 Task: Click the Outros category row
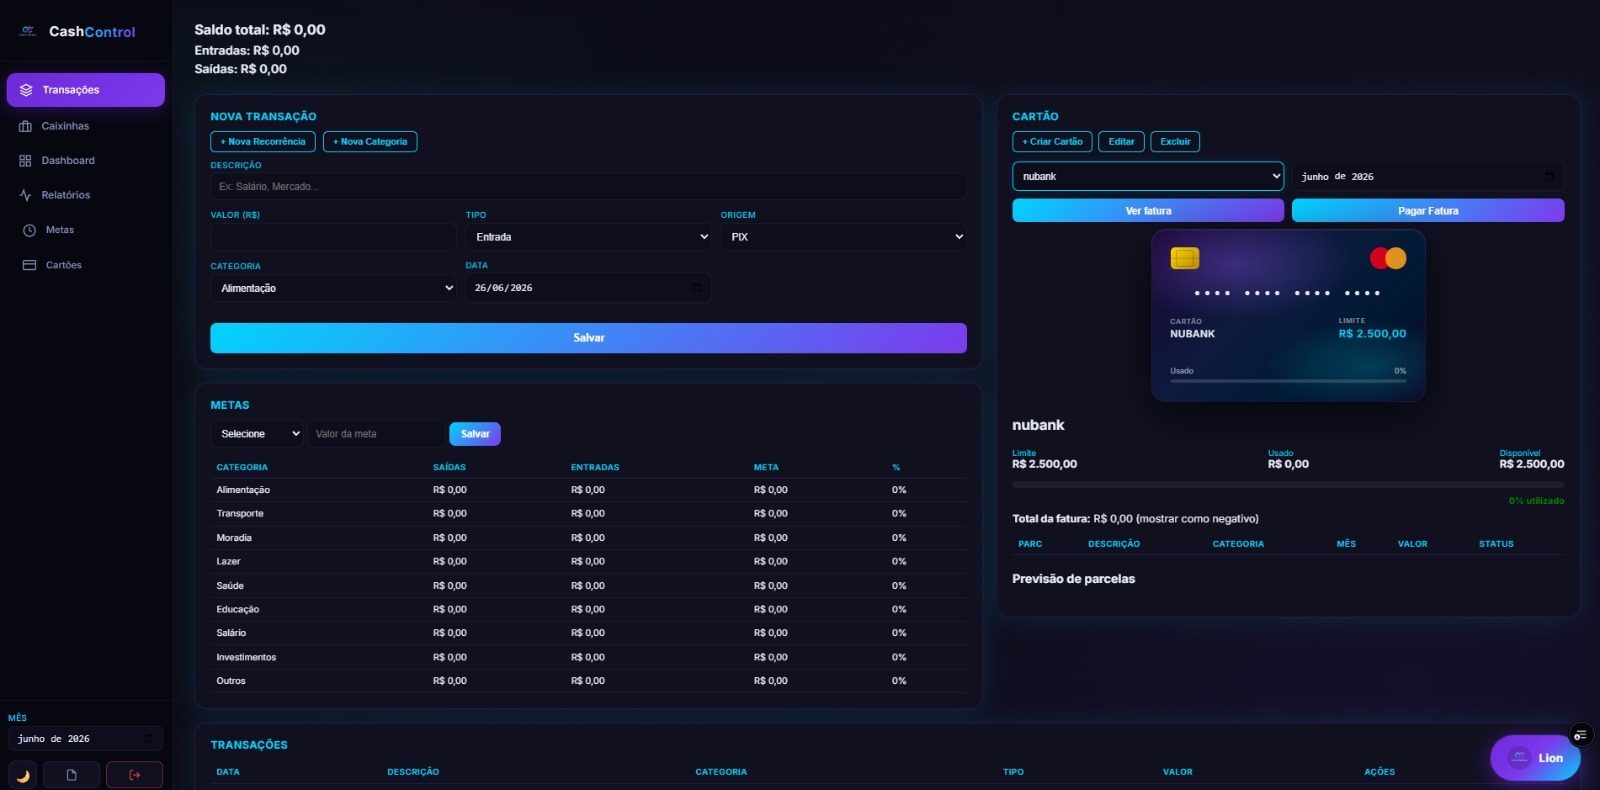(588, 681)
